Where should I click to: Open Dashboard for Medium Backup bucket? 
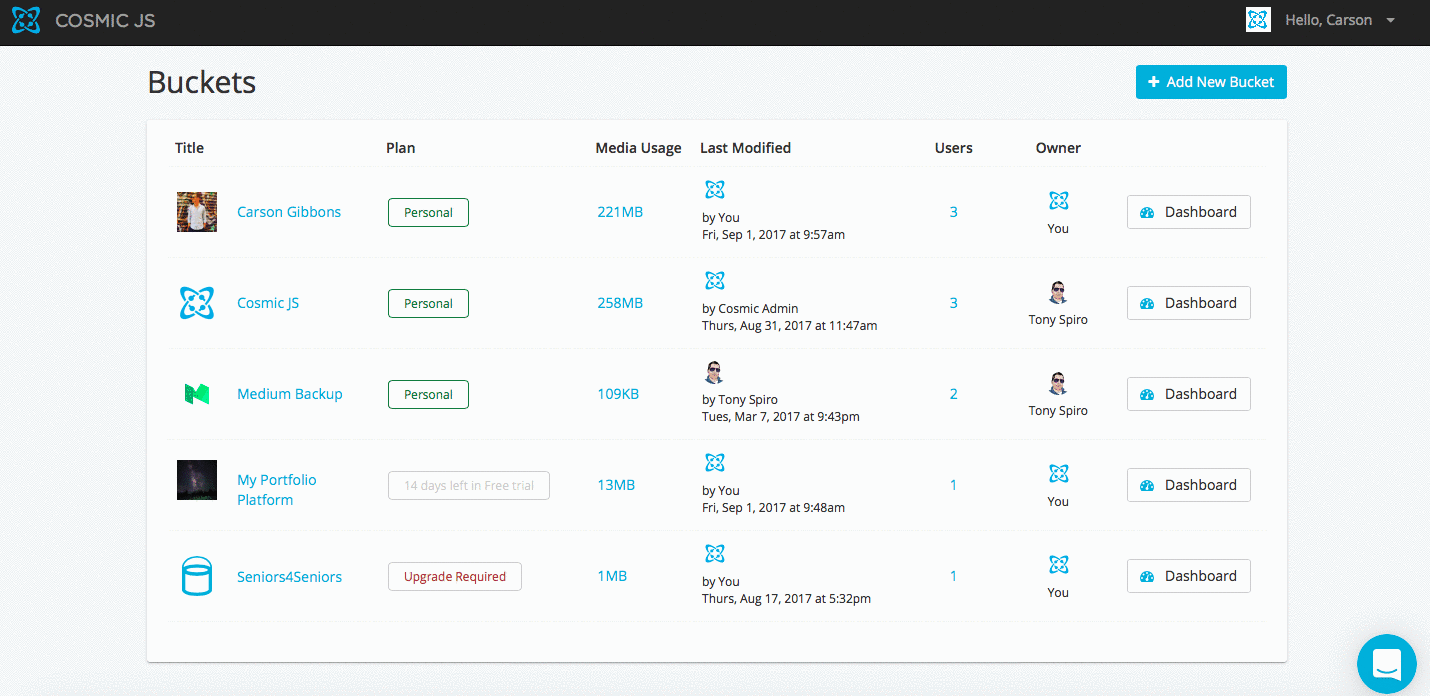click(1188, 394)
